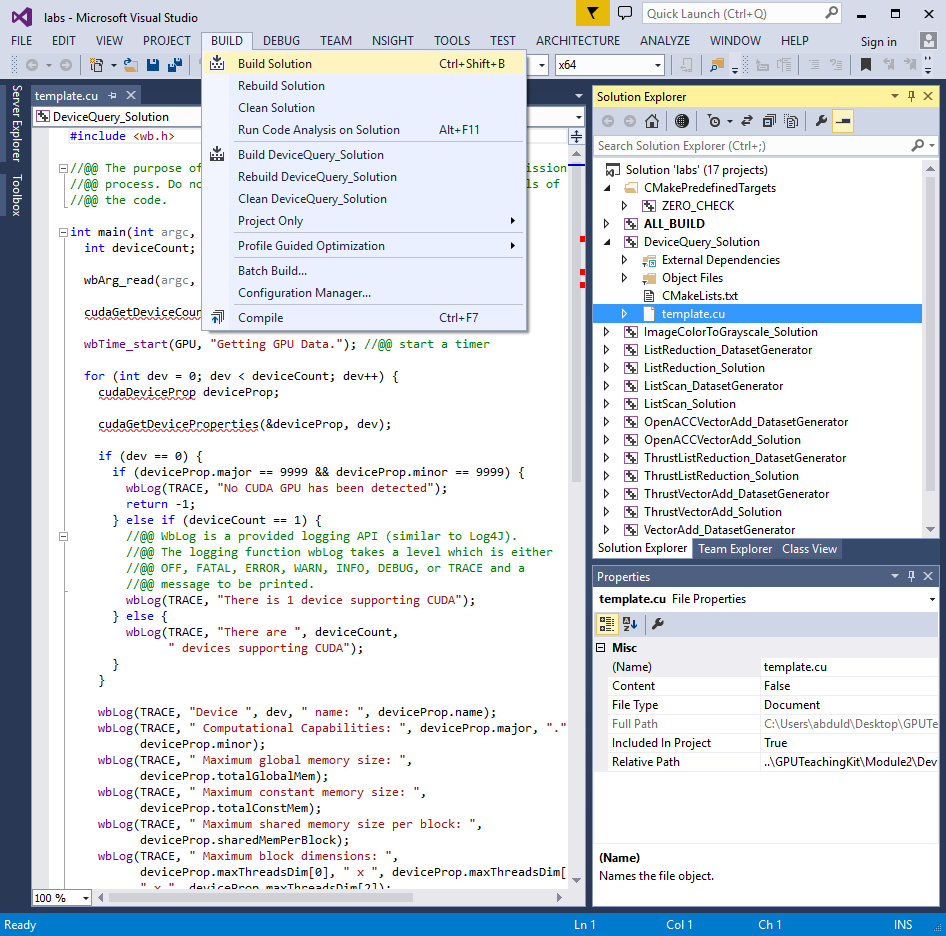The height and width of the screenshot is (936, 946).
Task: Sort properties alphabetically with the A-Z icon
Action: coord(630,624)
